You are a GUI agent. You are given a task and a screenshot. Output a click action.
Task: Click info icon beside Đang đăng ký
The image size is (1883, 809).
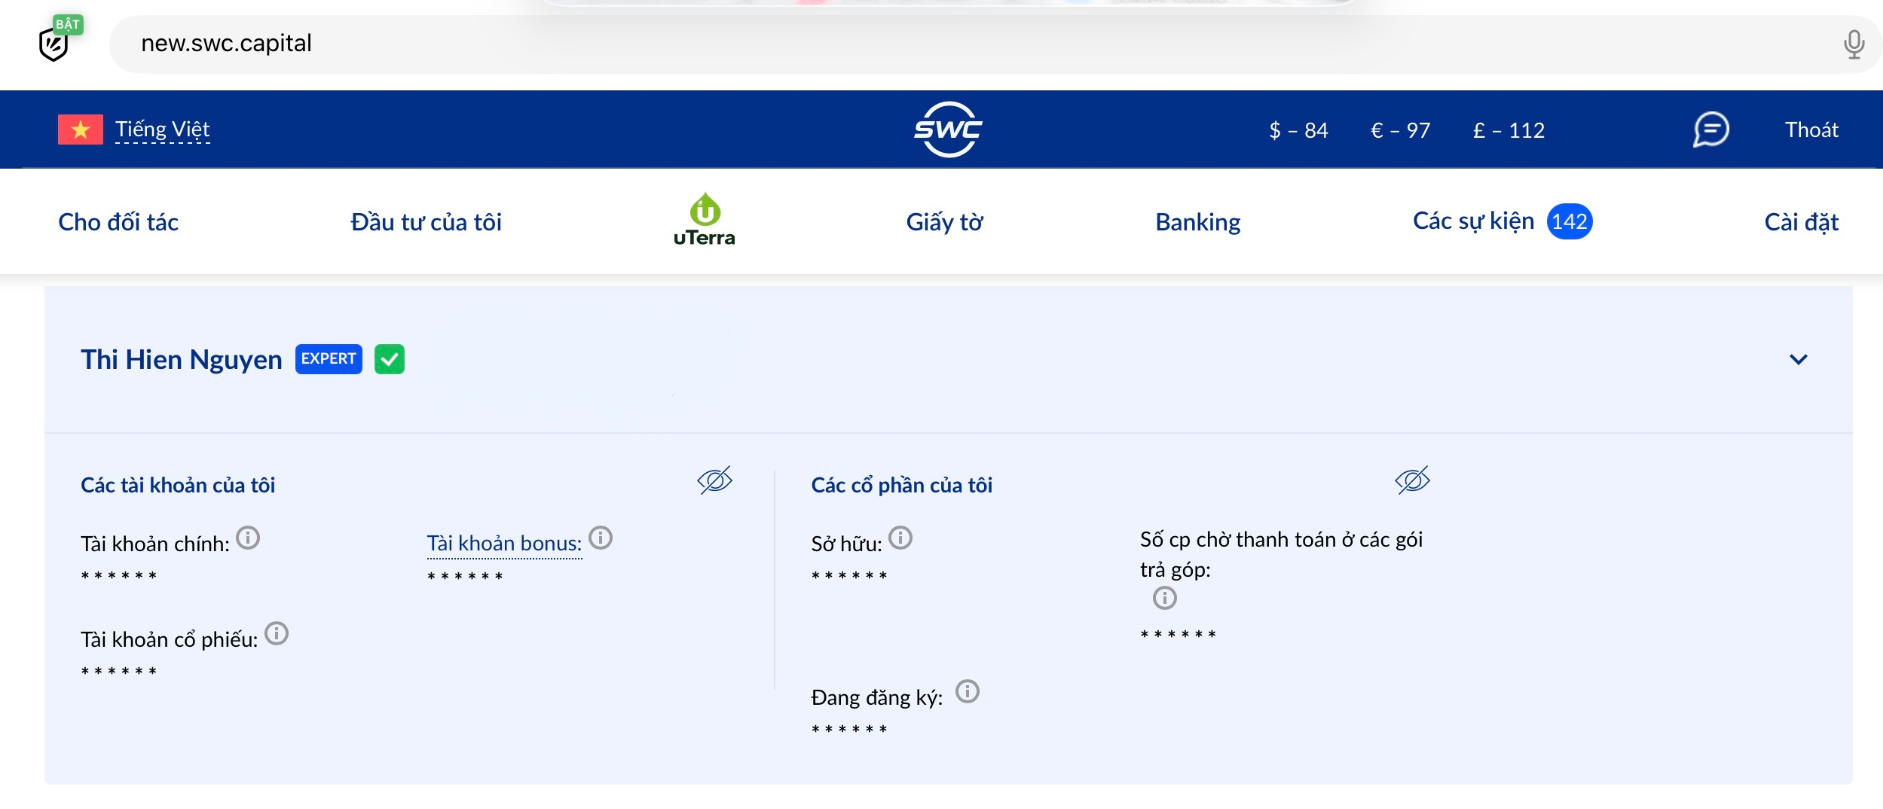pyautogui.click(x=967, y=691)
